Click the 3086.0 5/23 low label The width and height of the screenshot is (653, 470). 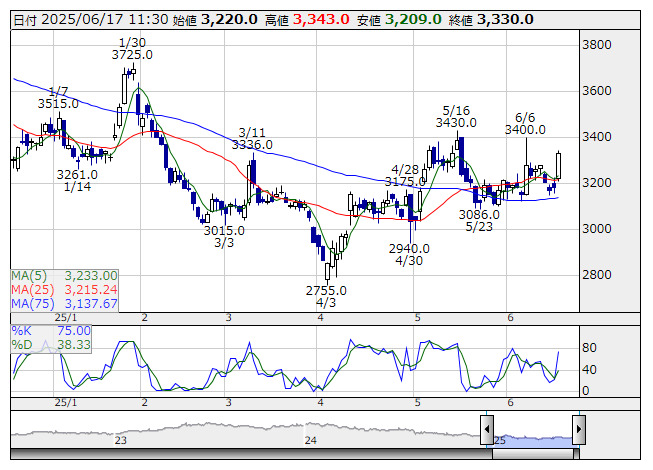(x=479, y=221)
